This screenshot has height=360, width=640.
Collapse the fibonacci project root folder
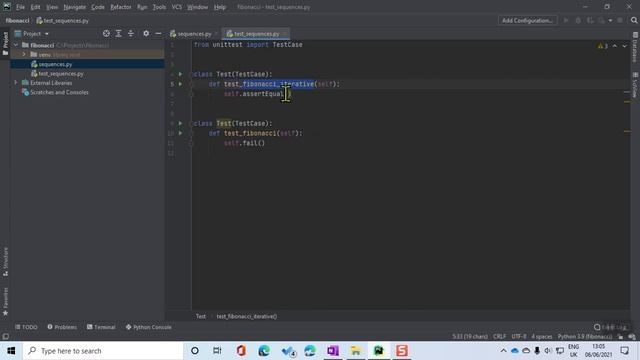tap(16, 45)
